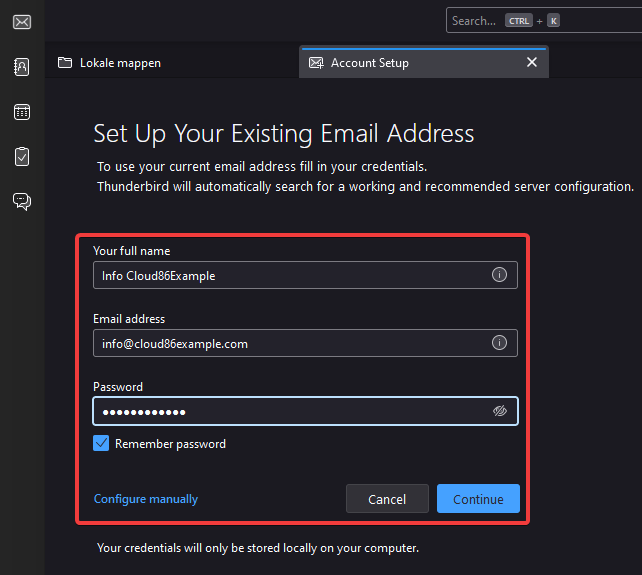Click the Account Setup tab envelope icon
This screenshot has width=642, height=575.
(x=316, y=63)
